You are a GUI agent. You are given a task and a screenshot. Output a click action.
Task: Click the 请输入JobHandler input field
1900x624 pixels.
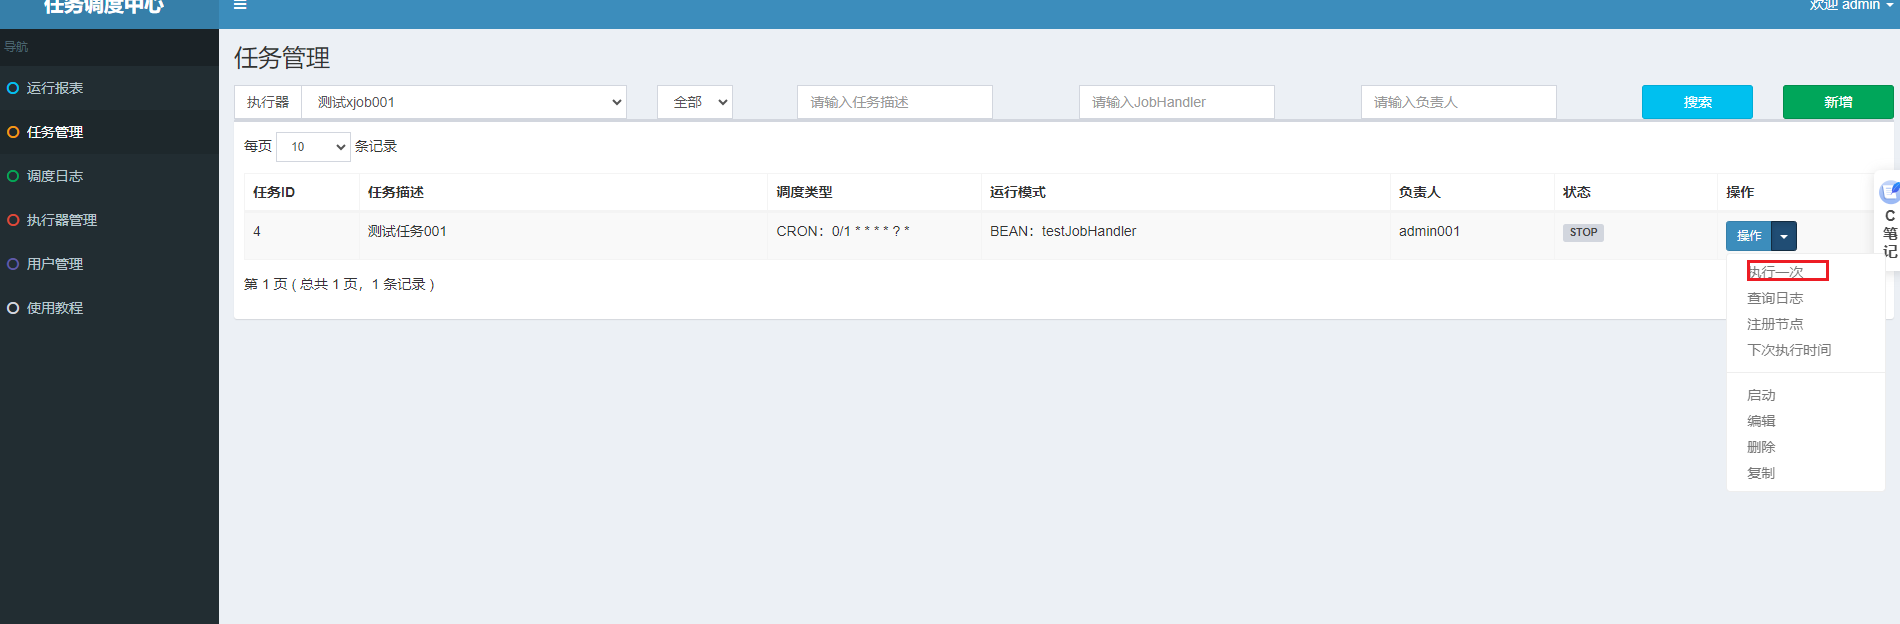tap(1177, 102)
